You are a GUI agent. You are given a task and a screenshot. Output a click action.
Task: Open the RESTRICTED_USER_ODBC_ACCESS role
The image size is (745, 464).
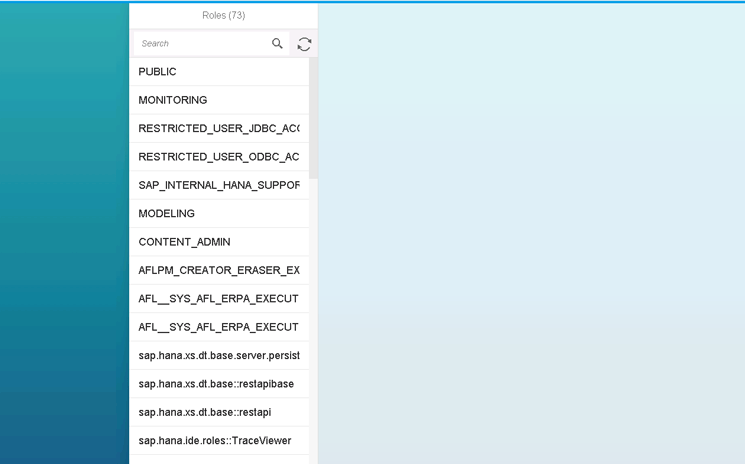click(x=218, y=157)
